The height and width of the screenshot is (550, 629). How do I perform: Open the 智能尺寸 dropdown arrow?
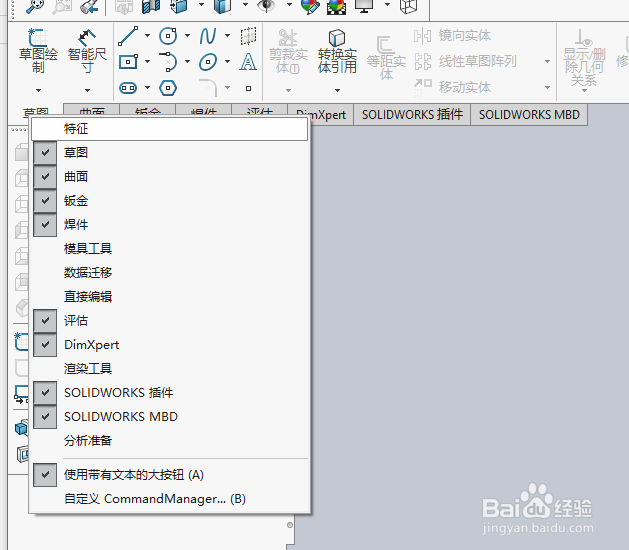coord(87,91)
